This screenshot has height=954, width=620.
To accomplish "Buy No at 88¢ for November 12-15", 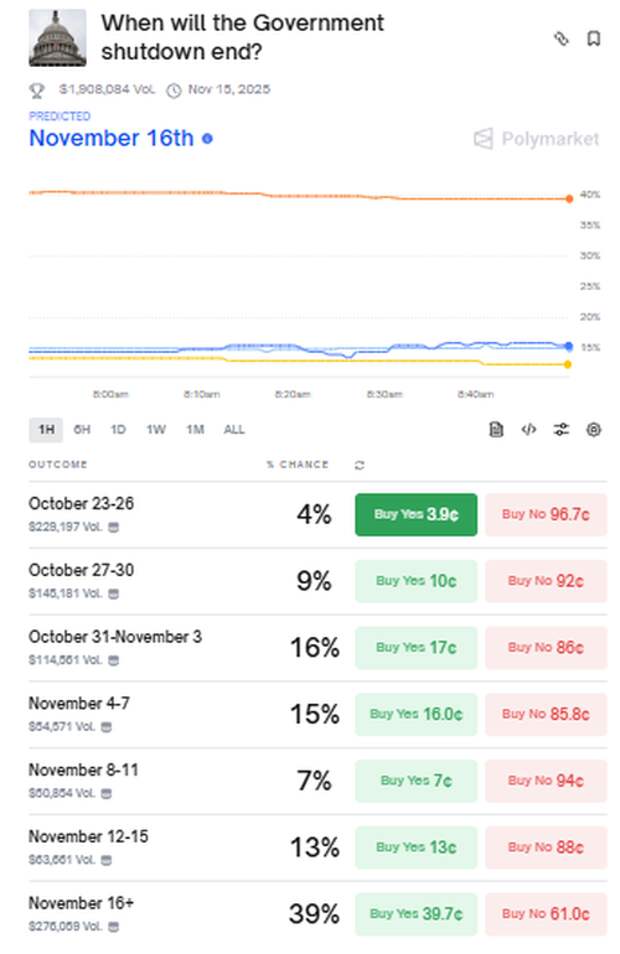I will click(x=546, y=848).
